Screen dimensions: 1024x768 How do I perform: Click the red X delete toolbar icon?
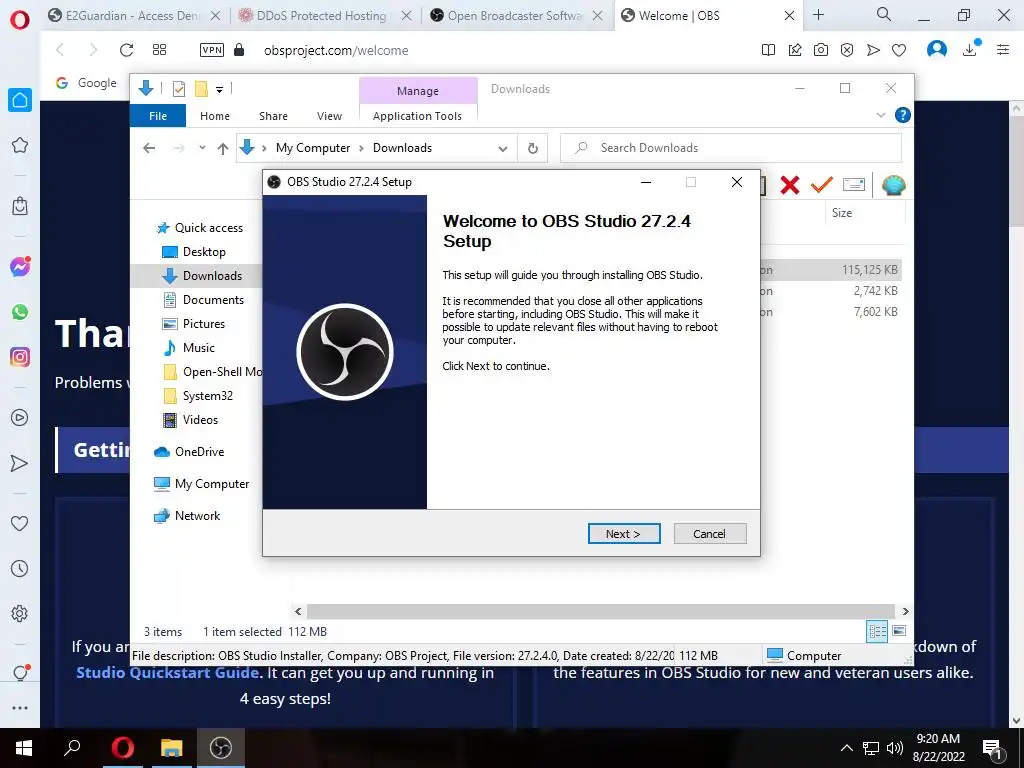click(790, 185)
